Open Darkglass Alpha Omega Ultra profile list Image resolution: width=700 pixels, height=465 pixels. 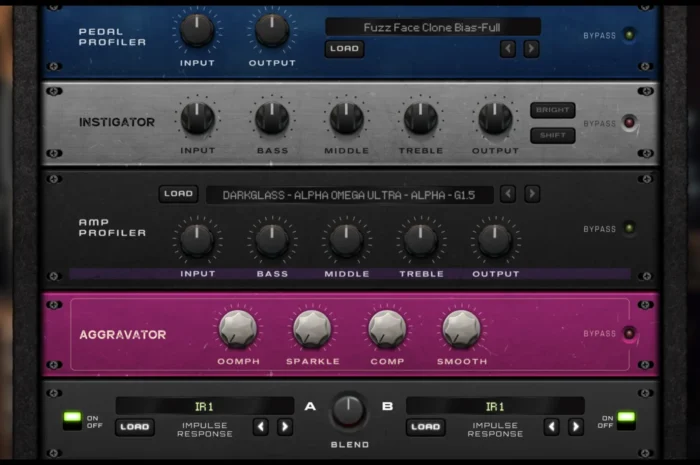(349, 194)
